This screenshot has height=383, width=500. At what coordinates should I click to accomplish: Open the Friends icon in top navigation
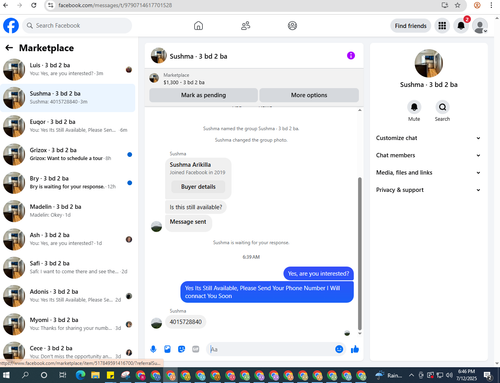tap(246, 26)
